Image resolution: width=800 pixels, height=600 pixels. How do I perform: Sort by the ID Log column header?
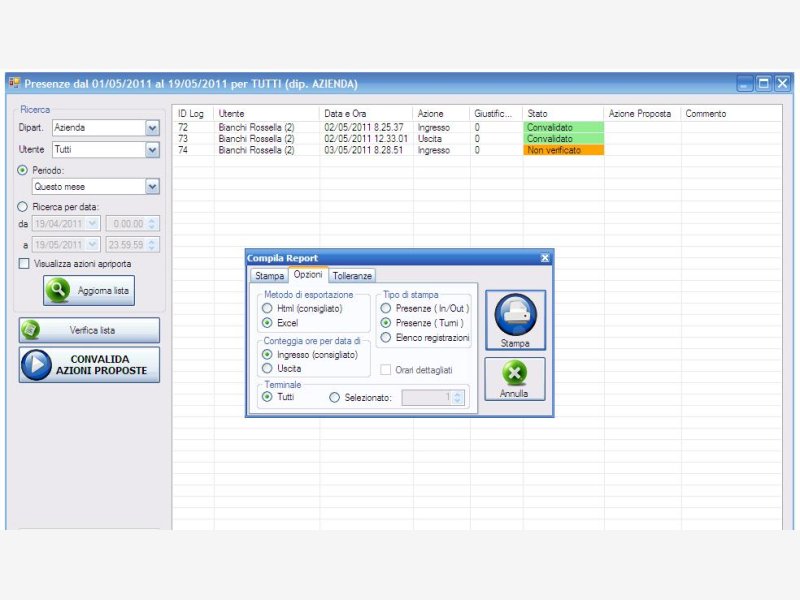coord(193,113)
